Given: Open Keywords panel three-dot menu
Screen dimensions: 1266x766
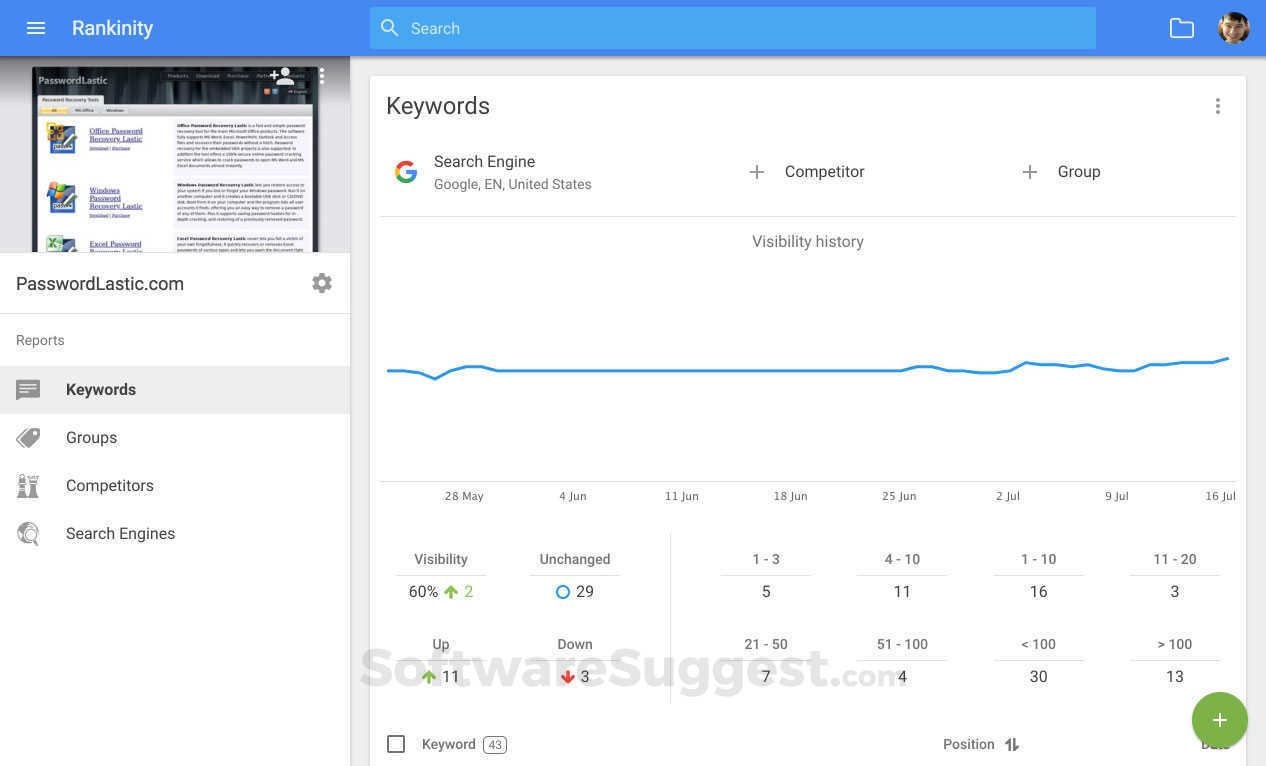Looking at the screenshot, I should pos(1217,106).
